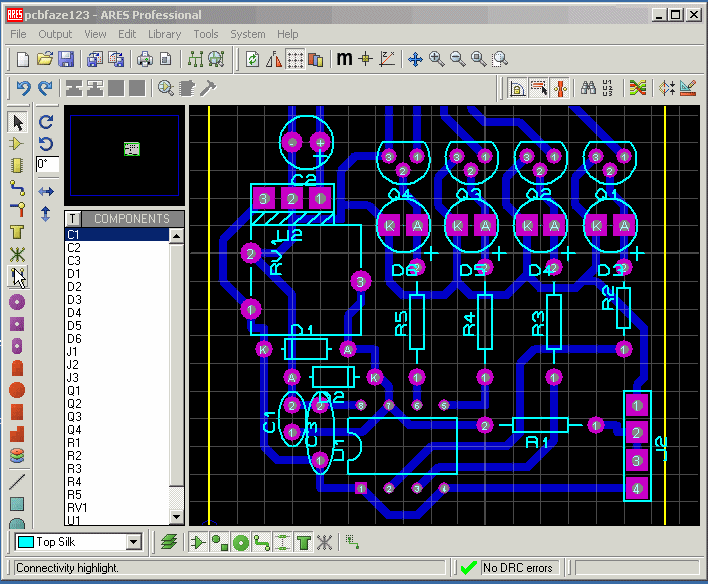Toggle the auto track necking button
This screenshot has height=584, width=708.
click(560, 88)
